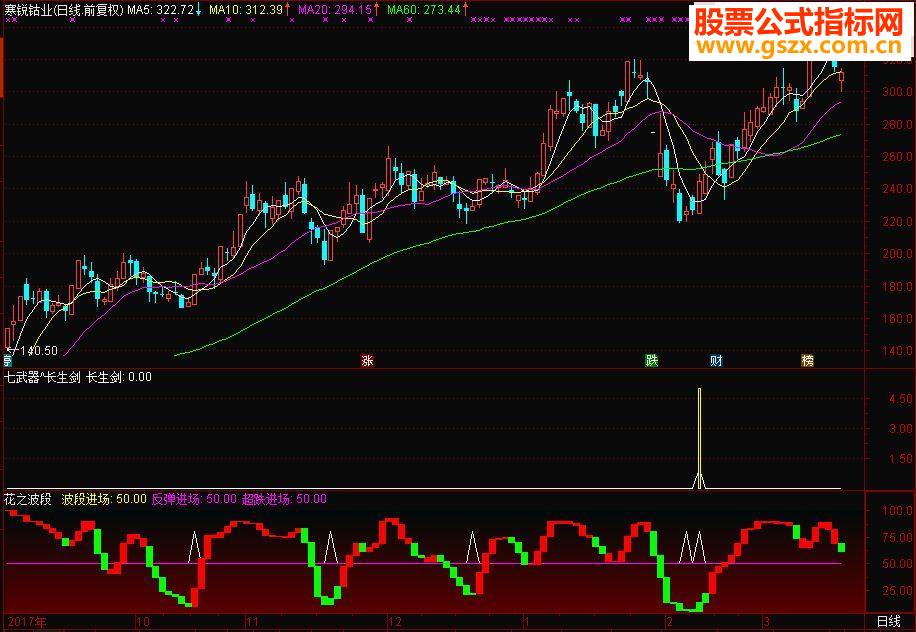Viewport: 916px width, 632px height.
Task: Select the MA60: 273.44 label
Action: pos(424,10)
